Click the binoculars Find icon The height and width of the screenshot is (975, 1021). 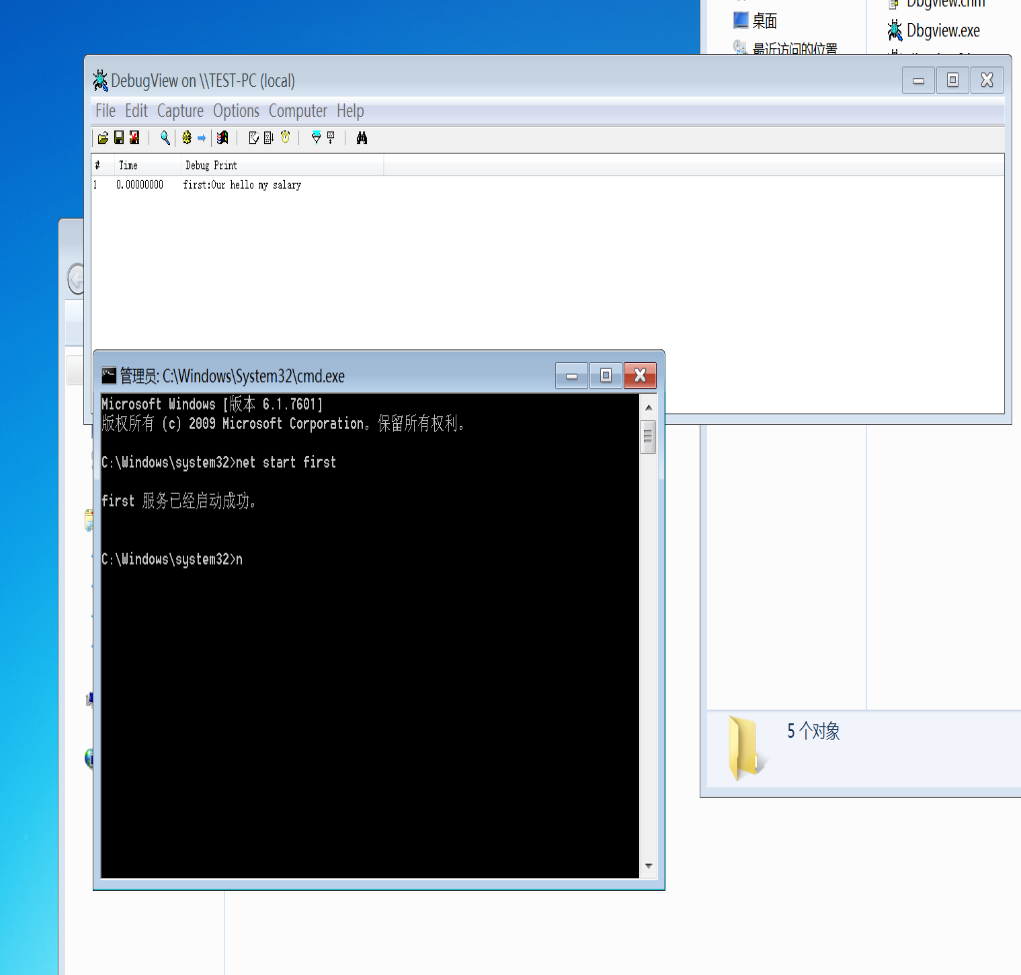coord(362,137)
